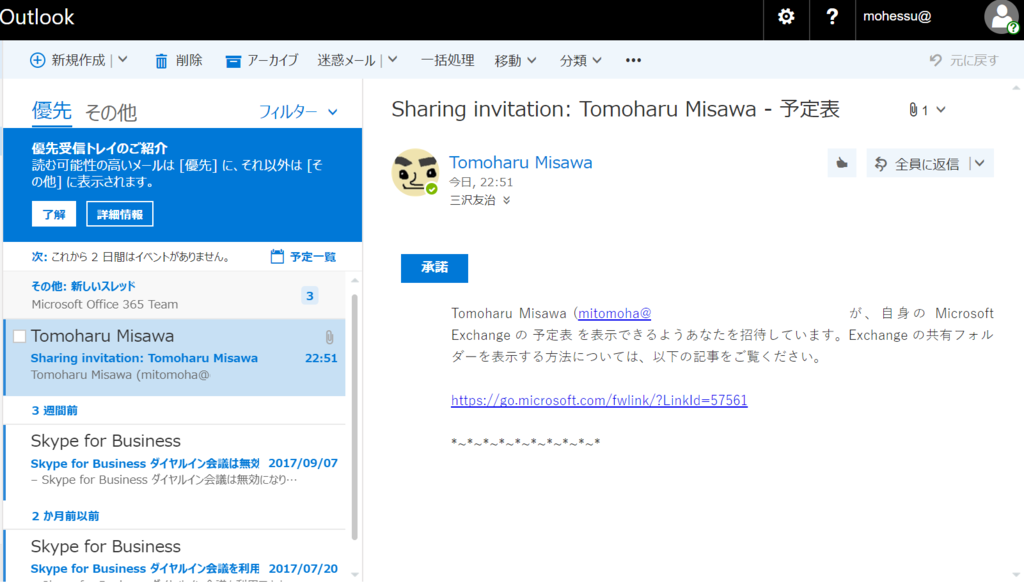
Task: Open the 分類 categories menu
Action: click(x=581, y=61)
